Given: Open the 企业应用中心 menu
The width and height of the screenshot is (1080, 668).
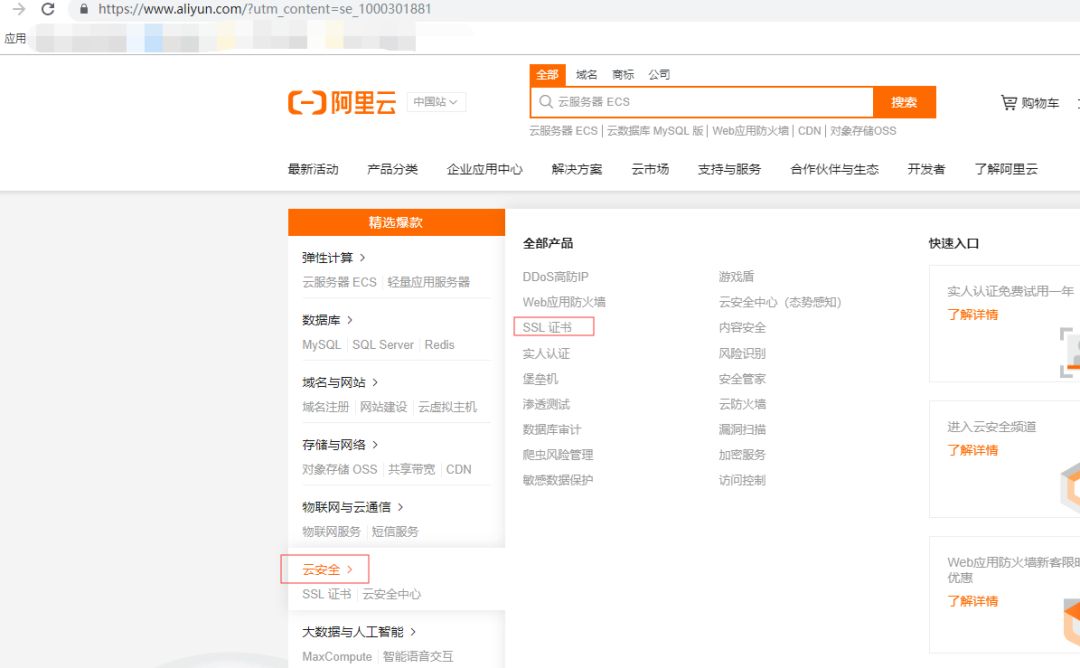Looking at the screenshot, I should pos(485,169).
